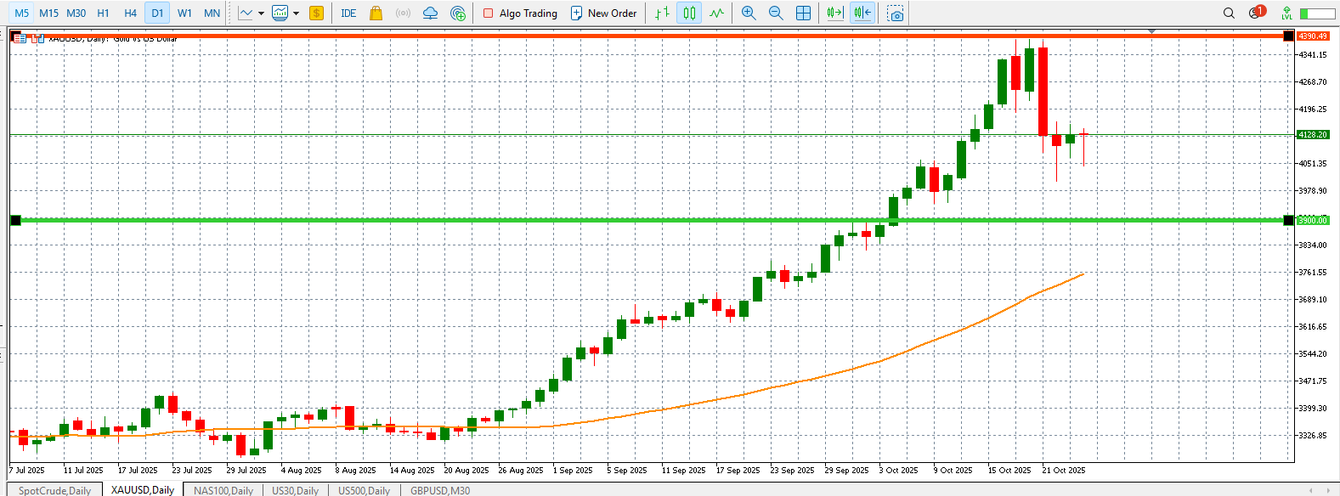Zoom out on the chart
1340x496 pixels.
[775, 13]
